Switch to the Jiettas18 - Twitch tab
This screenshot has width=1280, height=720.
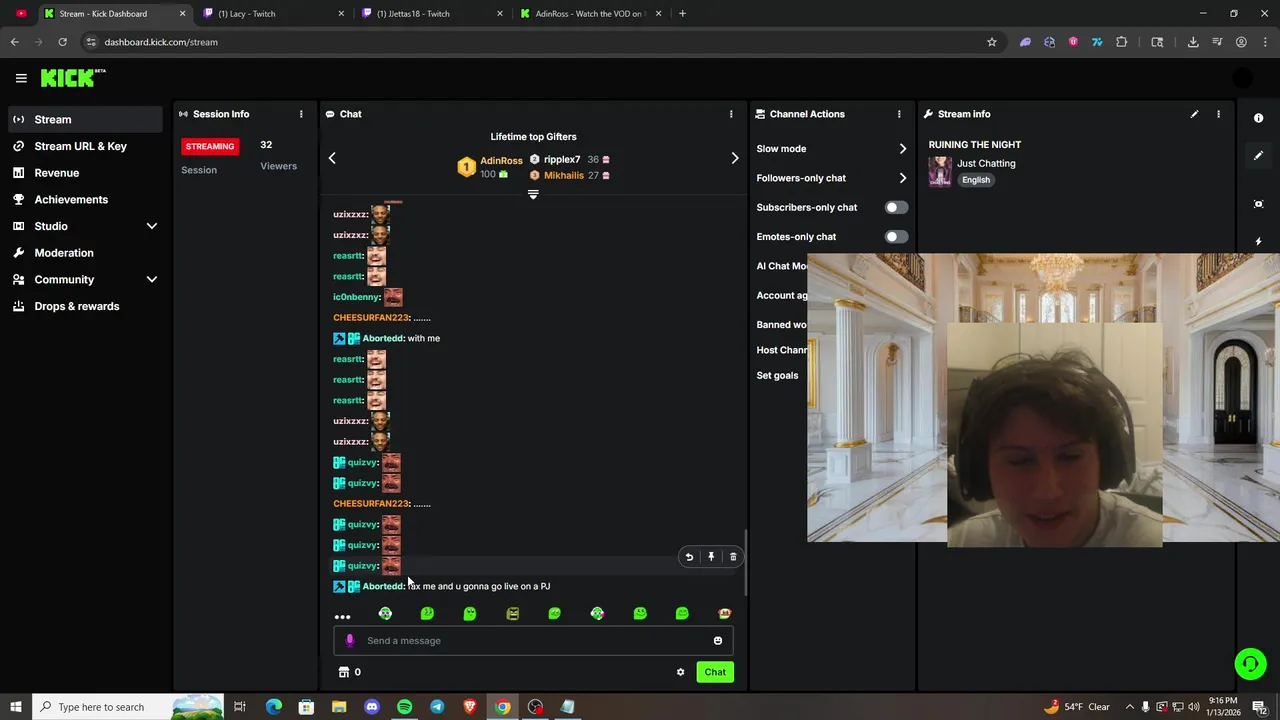[432, 14]
